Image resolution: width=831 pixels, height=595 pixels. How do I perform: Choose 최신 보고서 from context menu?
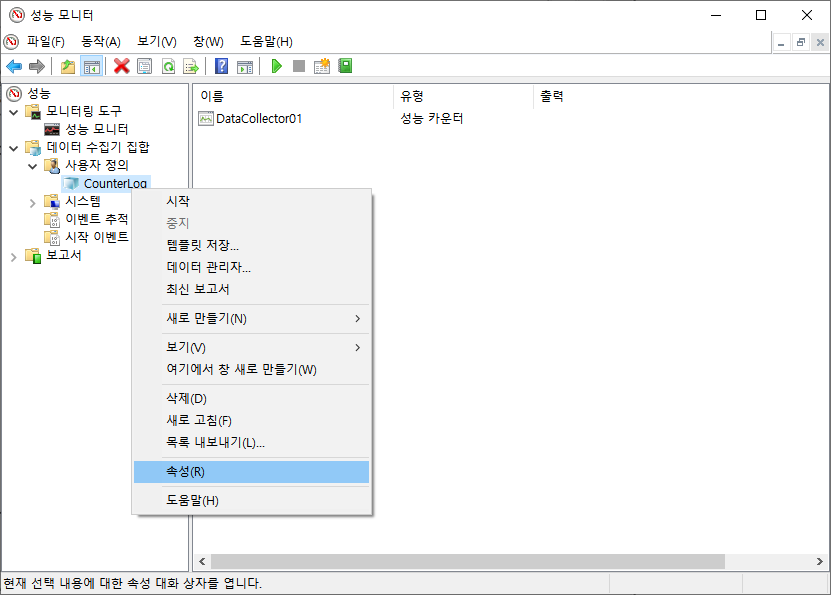(x=251, y=289)
